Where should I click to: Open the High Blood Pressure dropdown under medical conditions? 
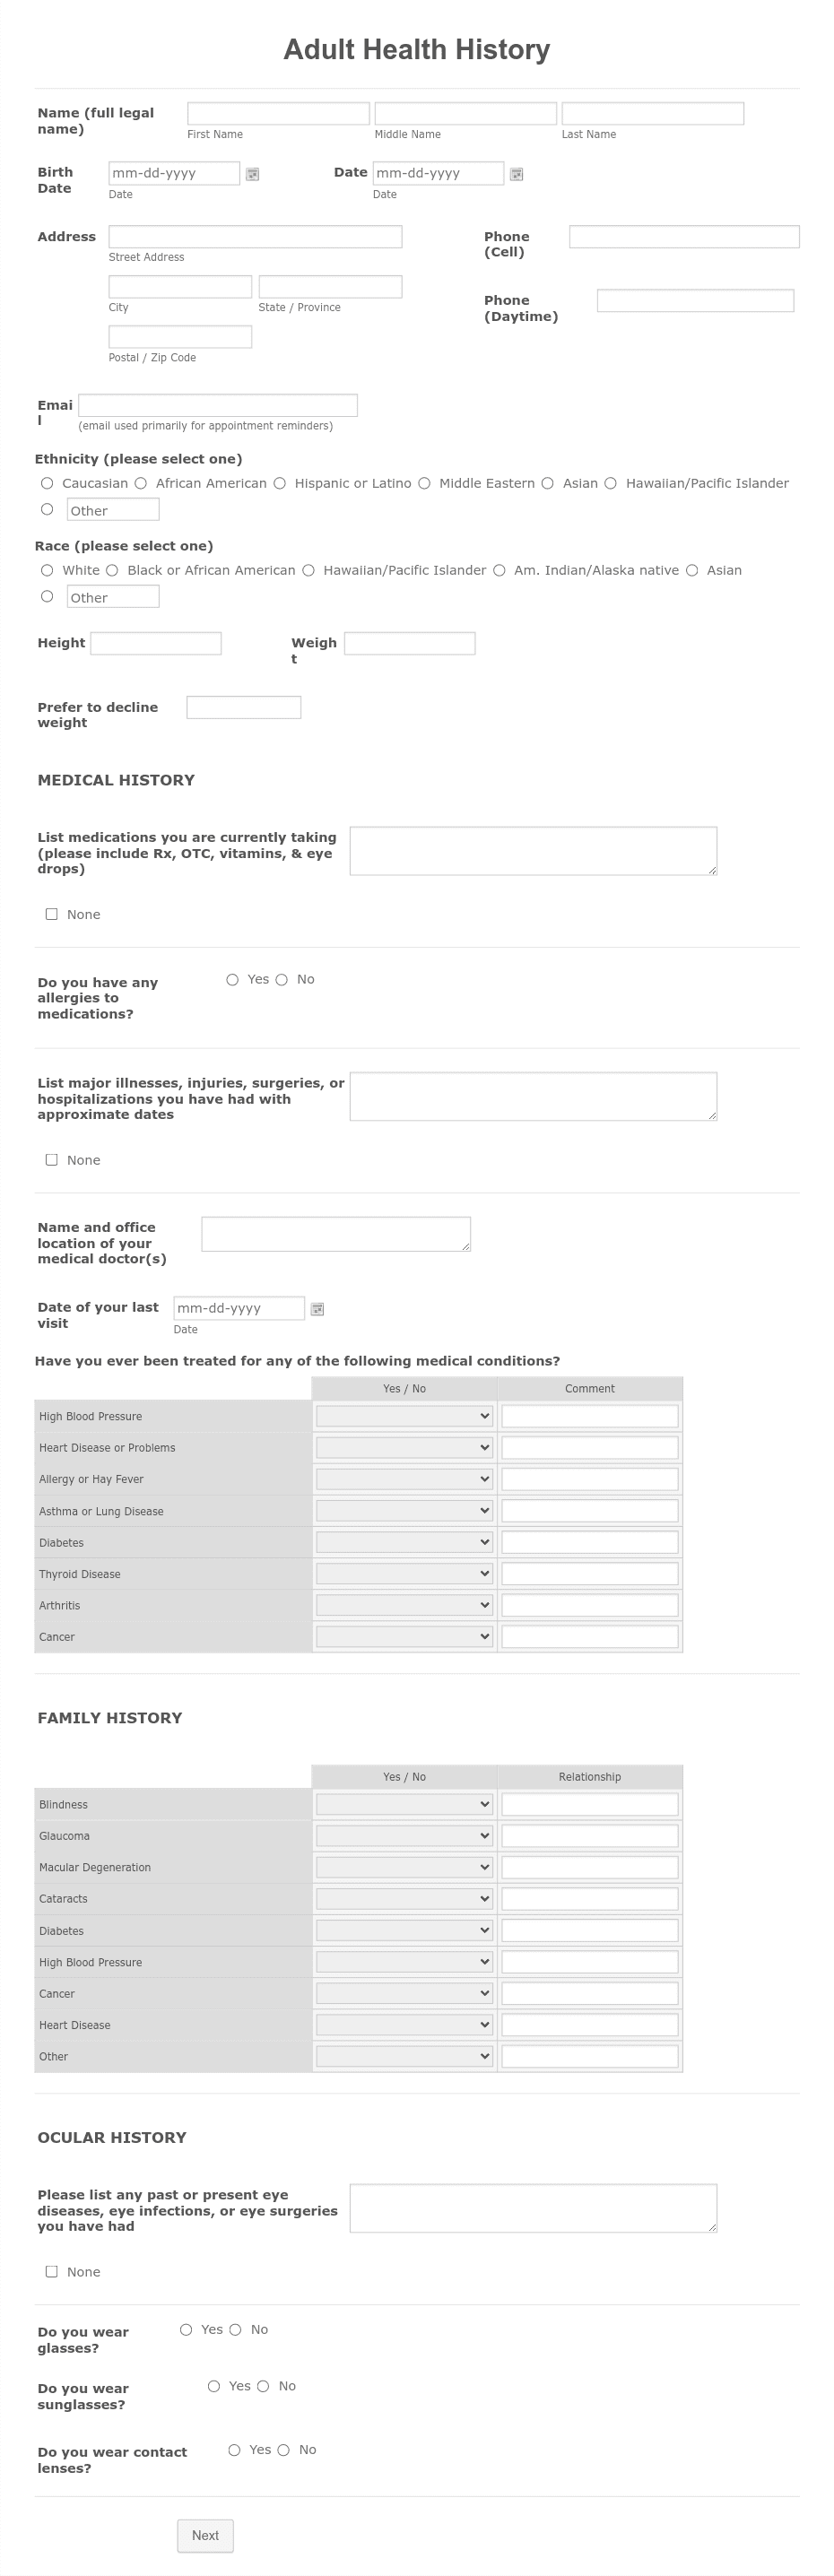pos(402,1415)
